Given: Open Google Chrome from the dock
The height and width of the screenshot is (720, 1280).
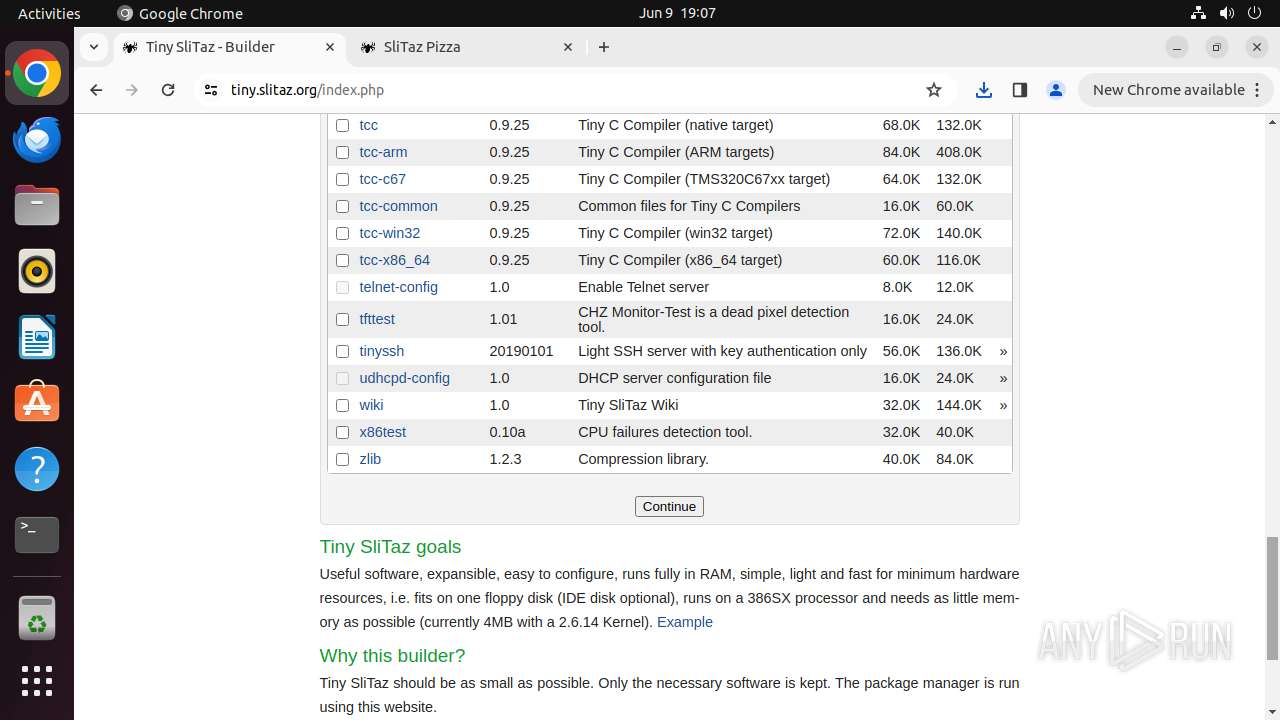Looking at the screenshot, I should pos(37,74).
